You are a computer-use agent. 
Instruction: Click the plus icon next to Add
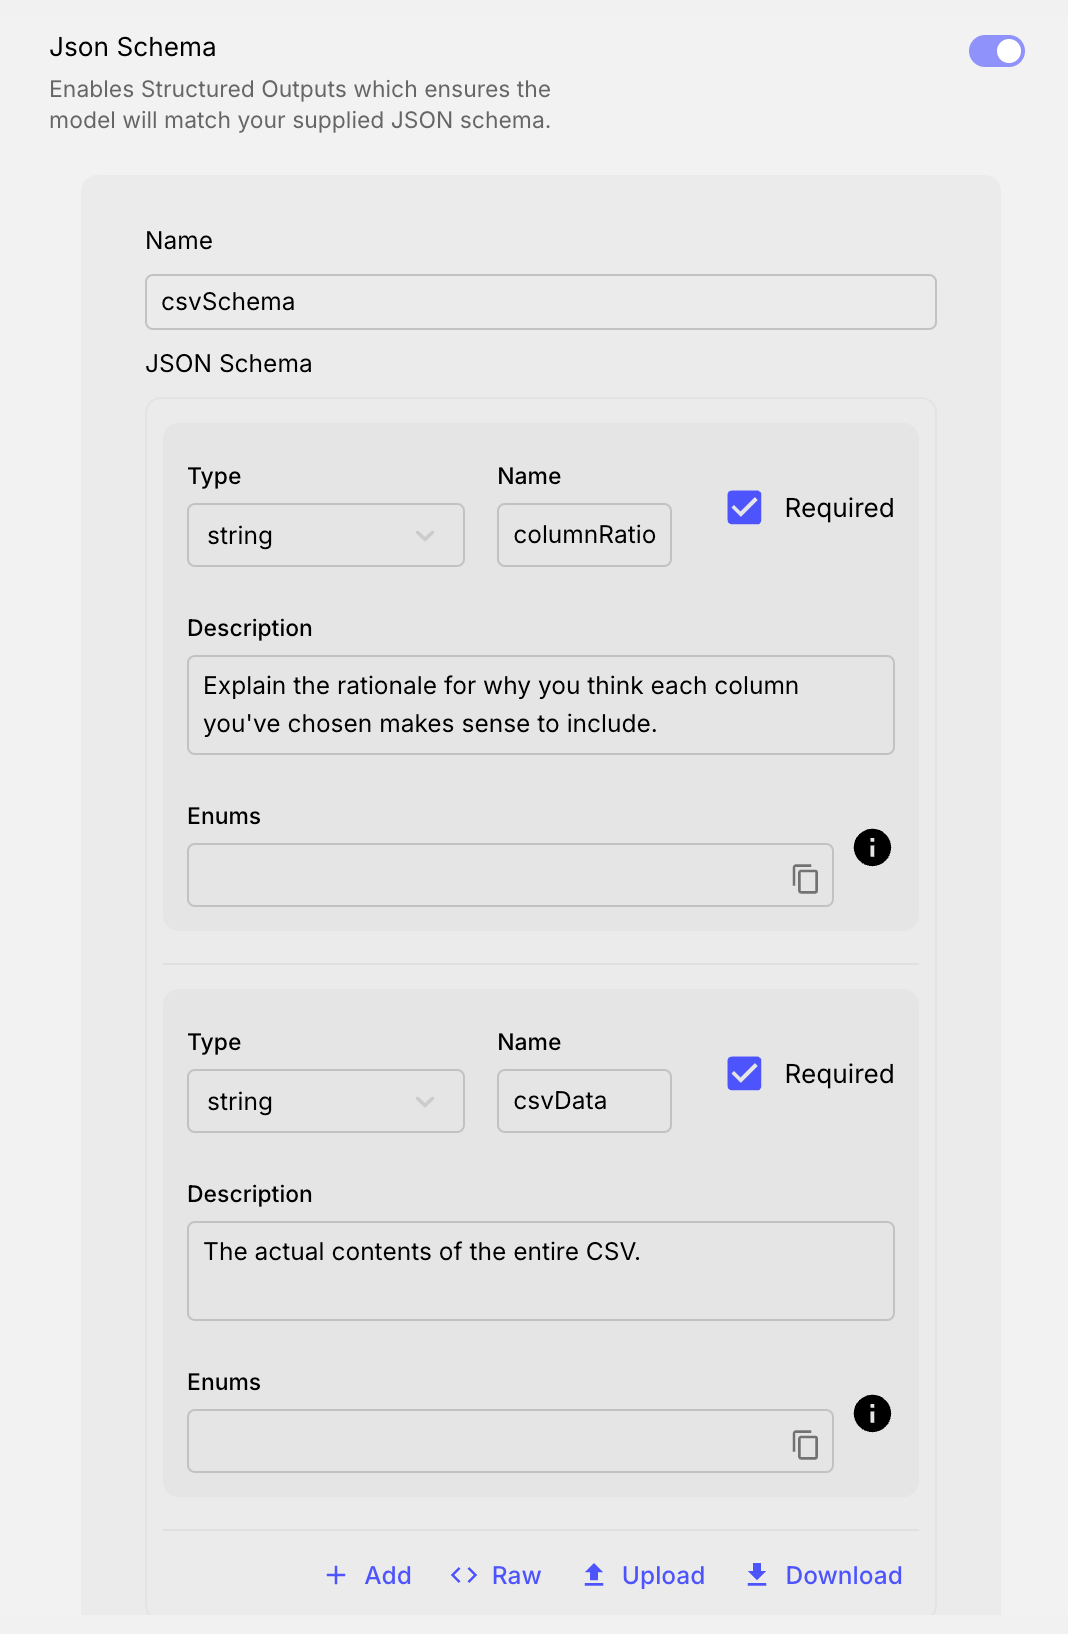tap(336, 1575)
